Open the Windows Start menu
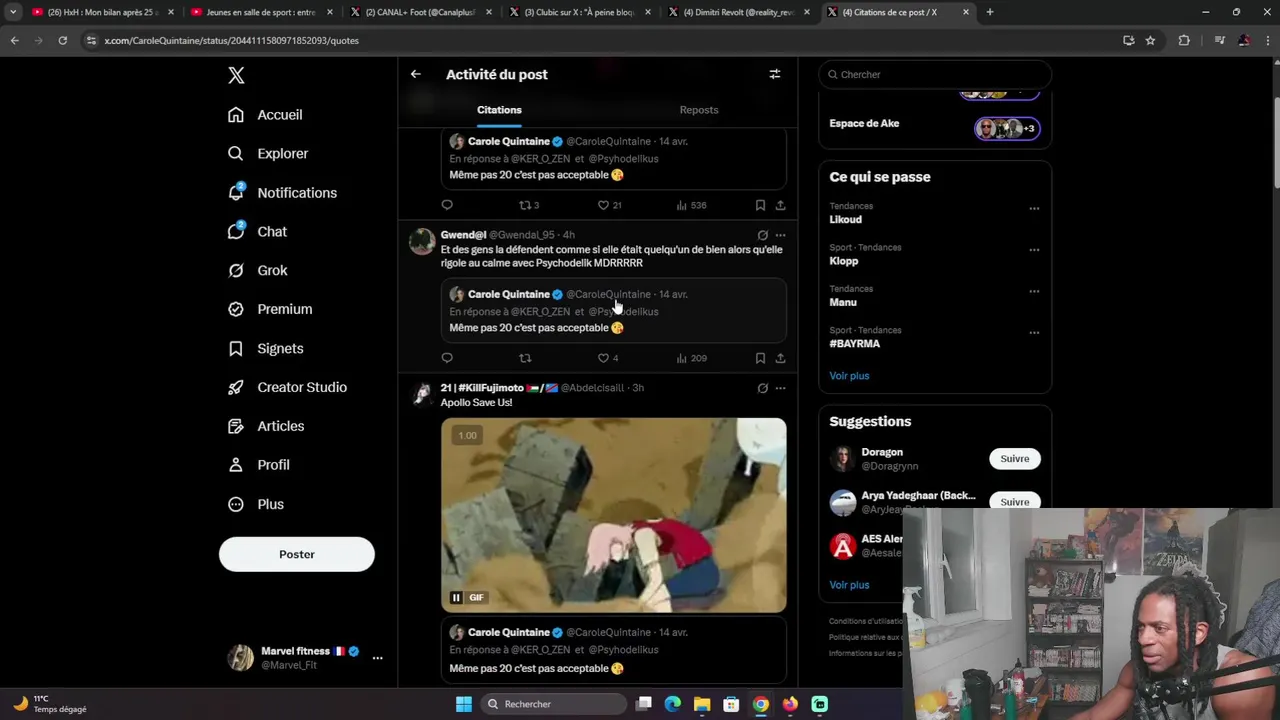1280x720 pixels. tap(464, 704)
